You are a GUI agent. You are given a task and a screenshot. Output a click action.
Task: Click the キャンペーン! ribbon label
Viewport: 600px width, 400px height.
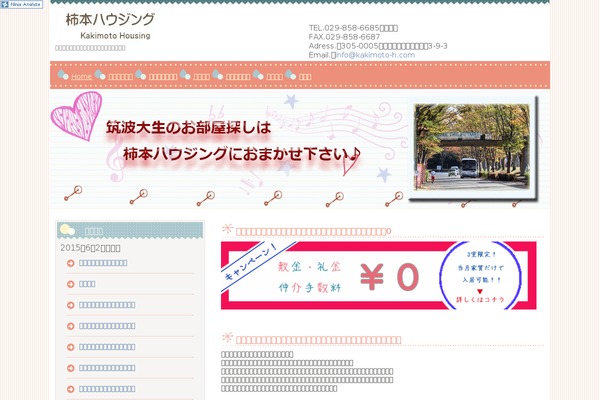click(x=251, y=261)
